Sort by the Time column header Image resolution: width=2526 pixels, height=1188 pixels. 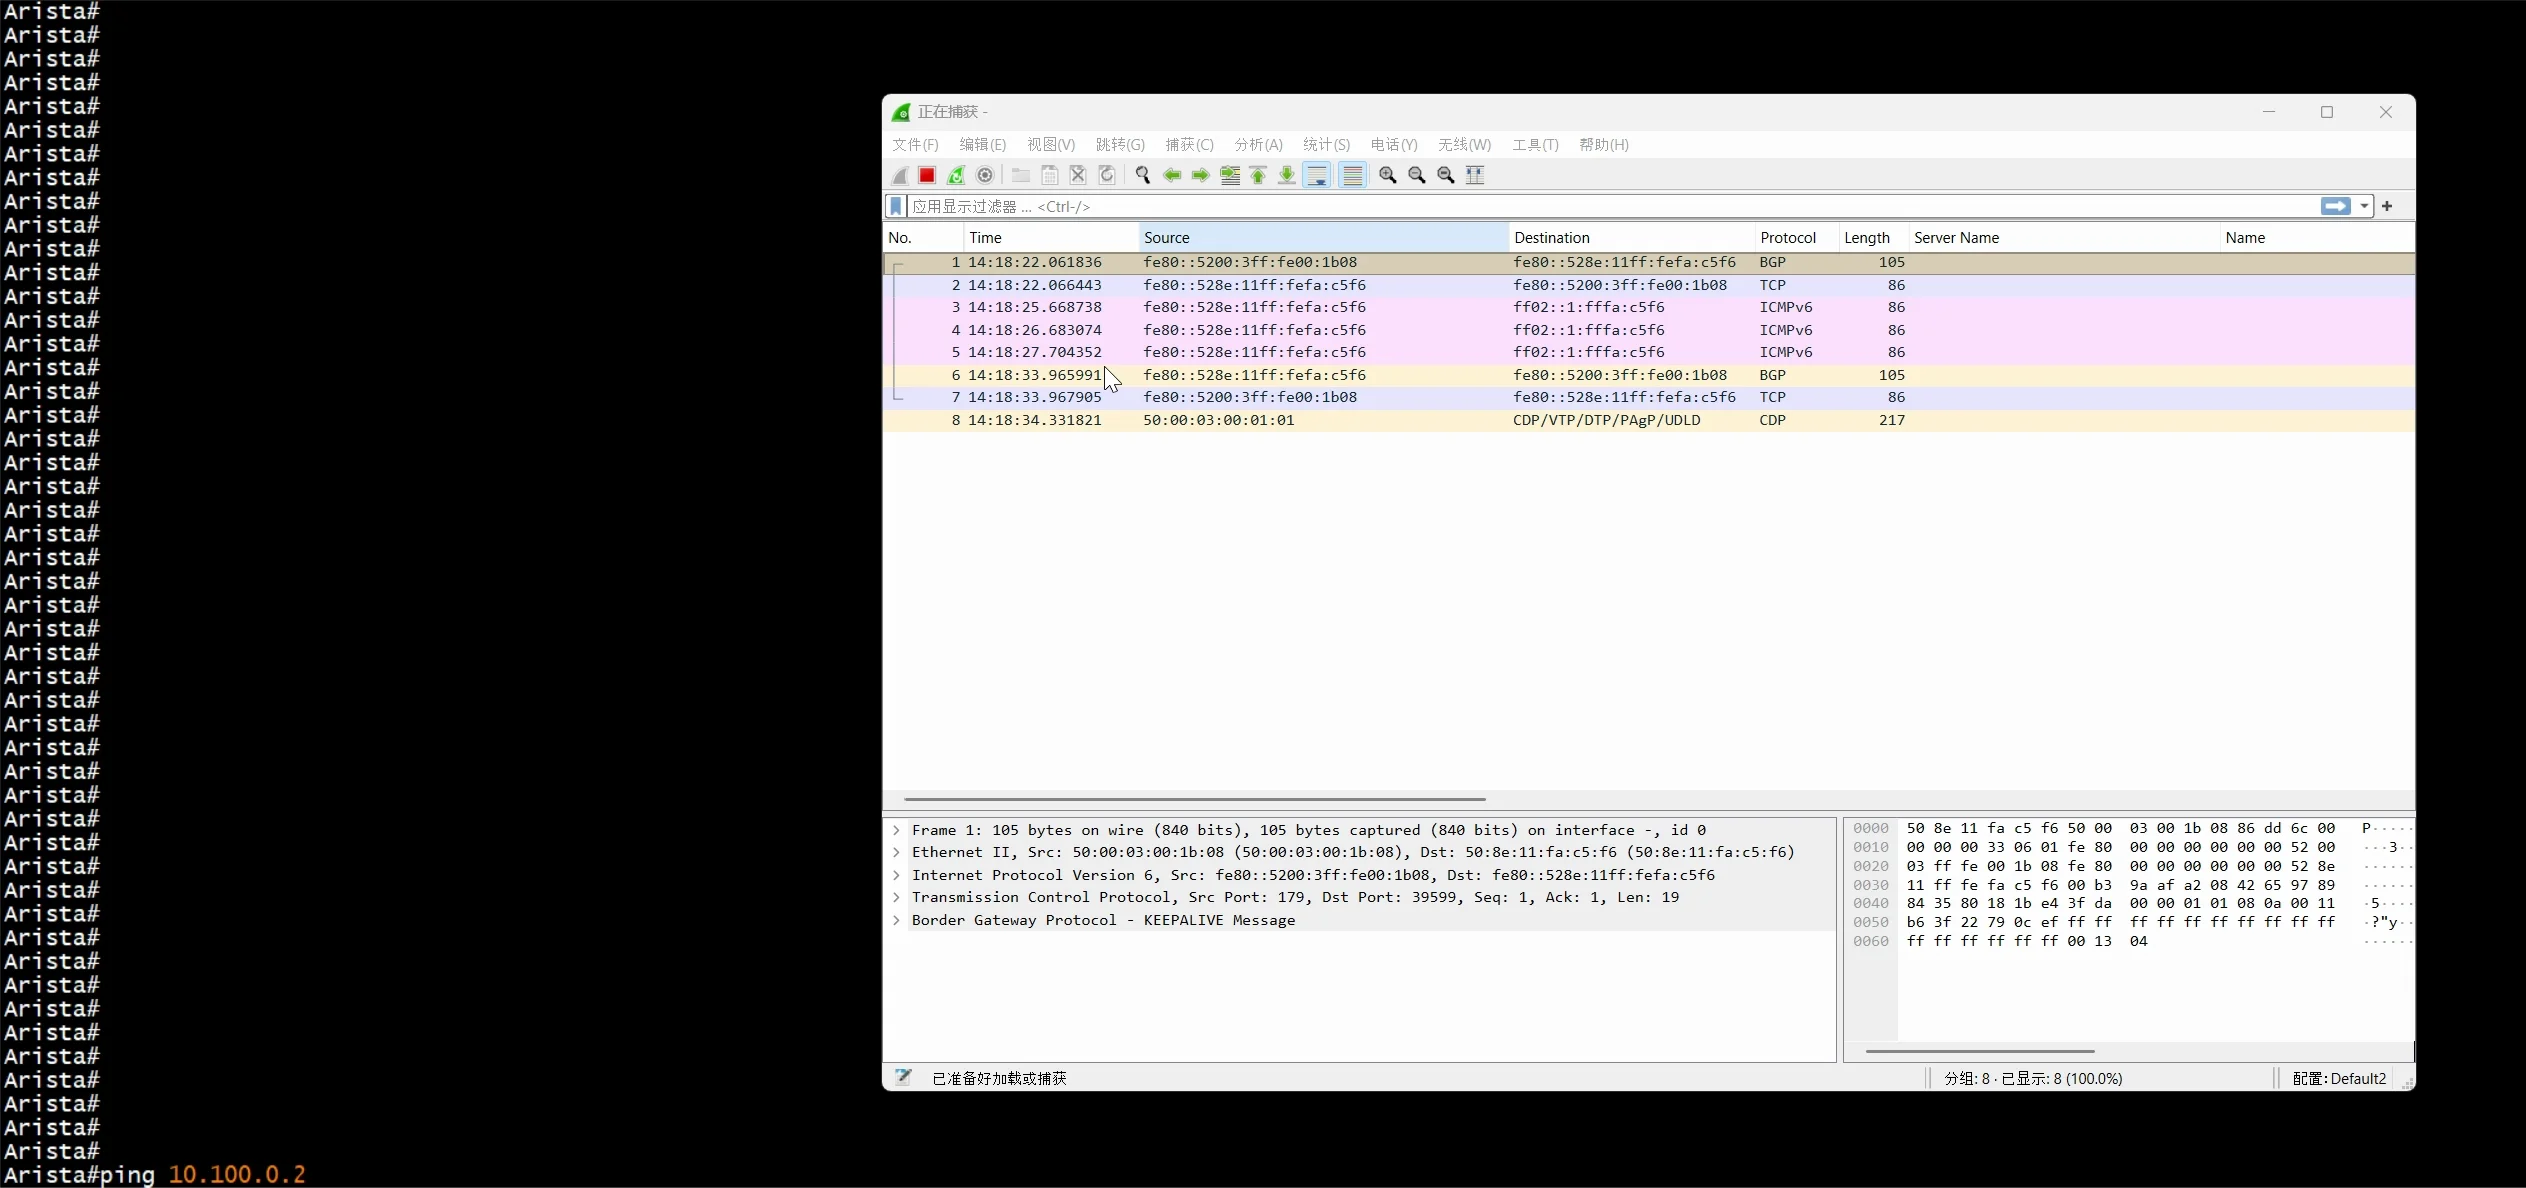tap(1051, 238)
